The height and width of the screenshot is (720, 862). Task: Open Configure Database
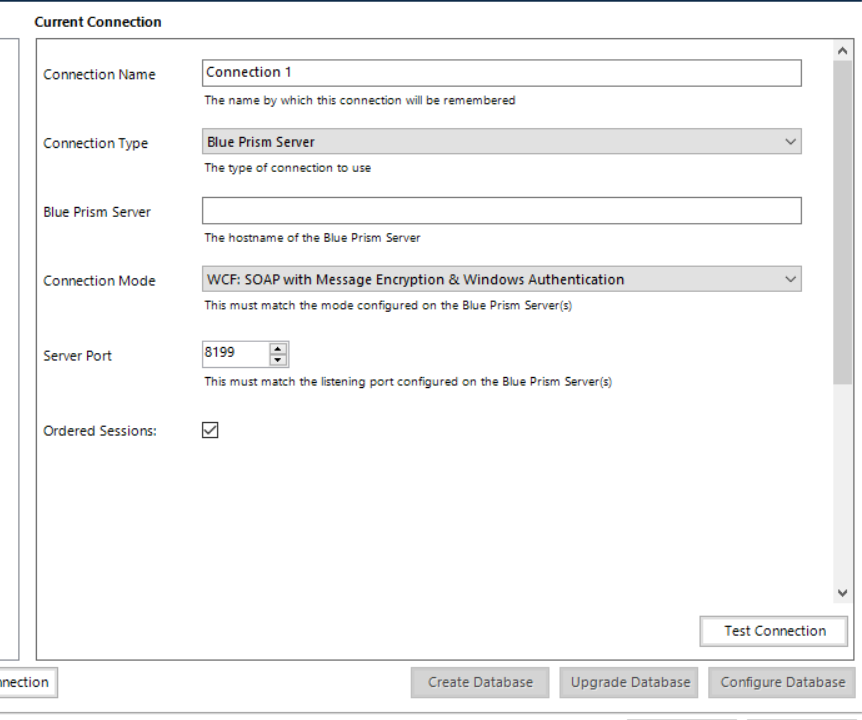[x=782, y=682]
